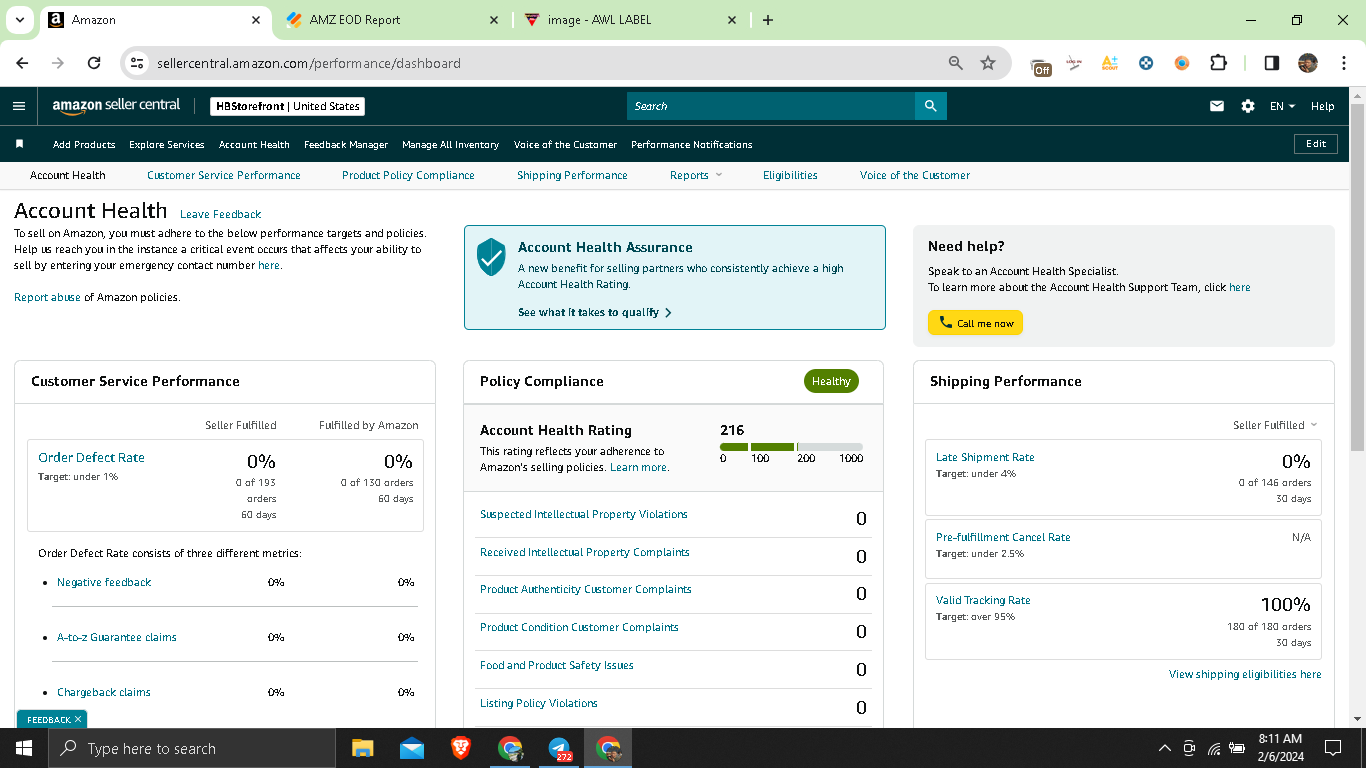The image size is (1366, 768).
Task: Open Feedback Manager shortcut
Action: point(346,144)
